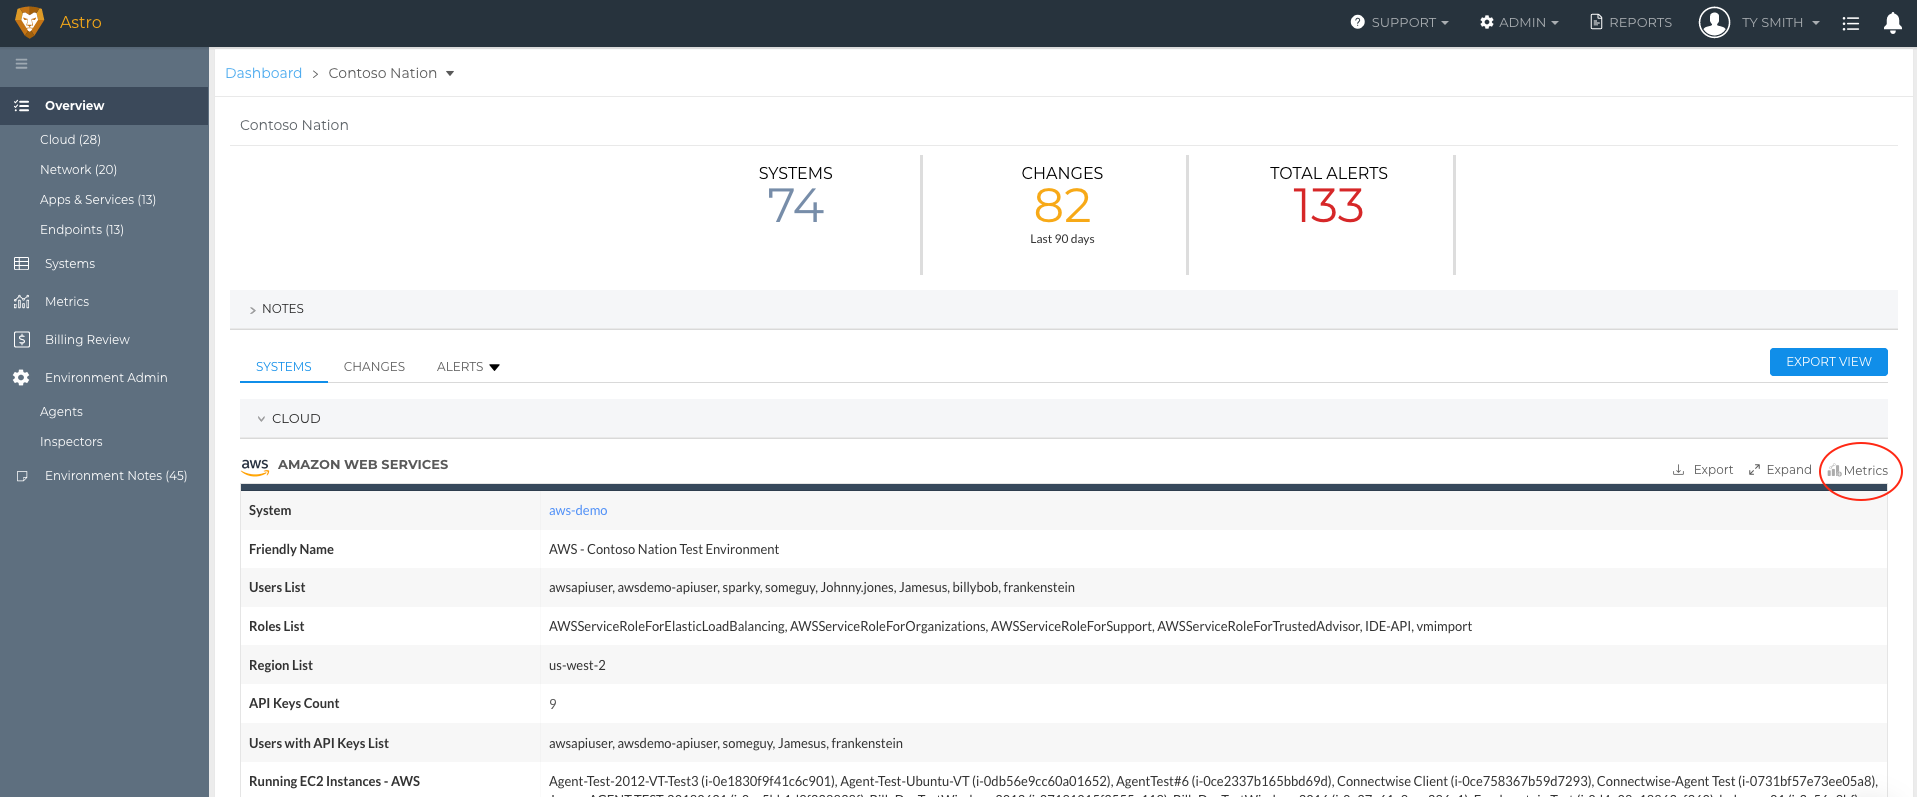Click the AWS Metrics chart link
The height and width of the screenshot is (797, 1917).
click(x=1858, y=470)
